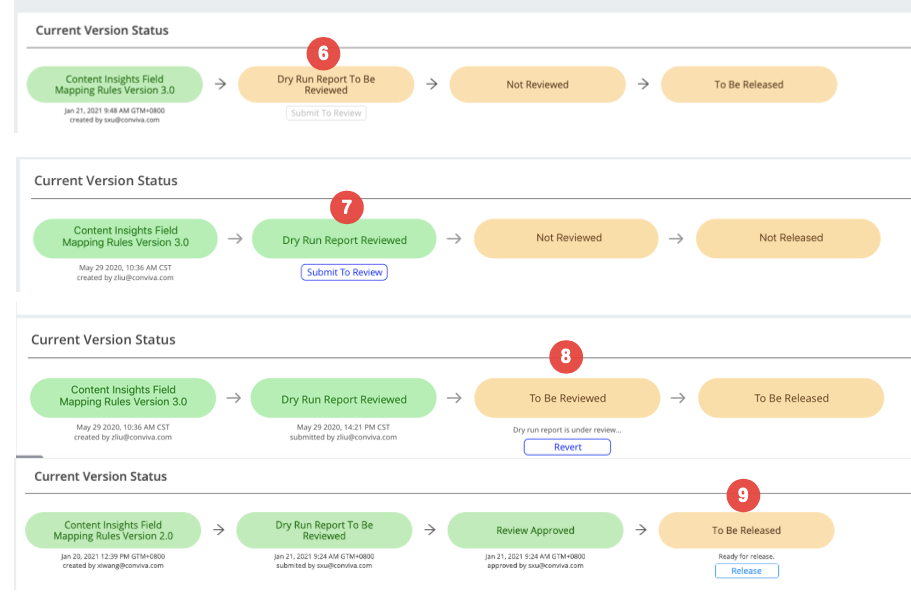The width and height of the screenshot is (911, 600).
Task: Click the text 'created by xiwang@conviva.com'
Action: [x=113, y=566]
